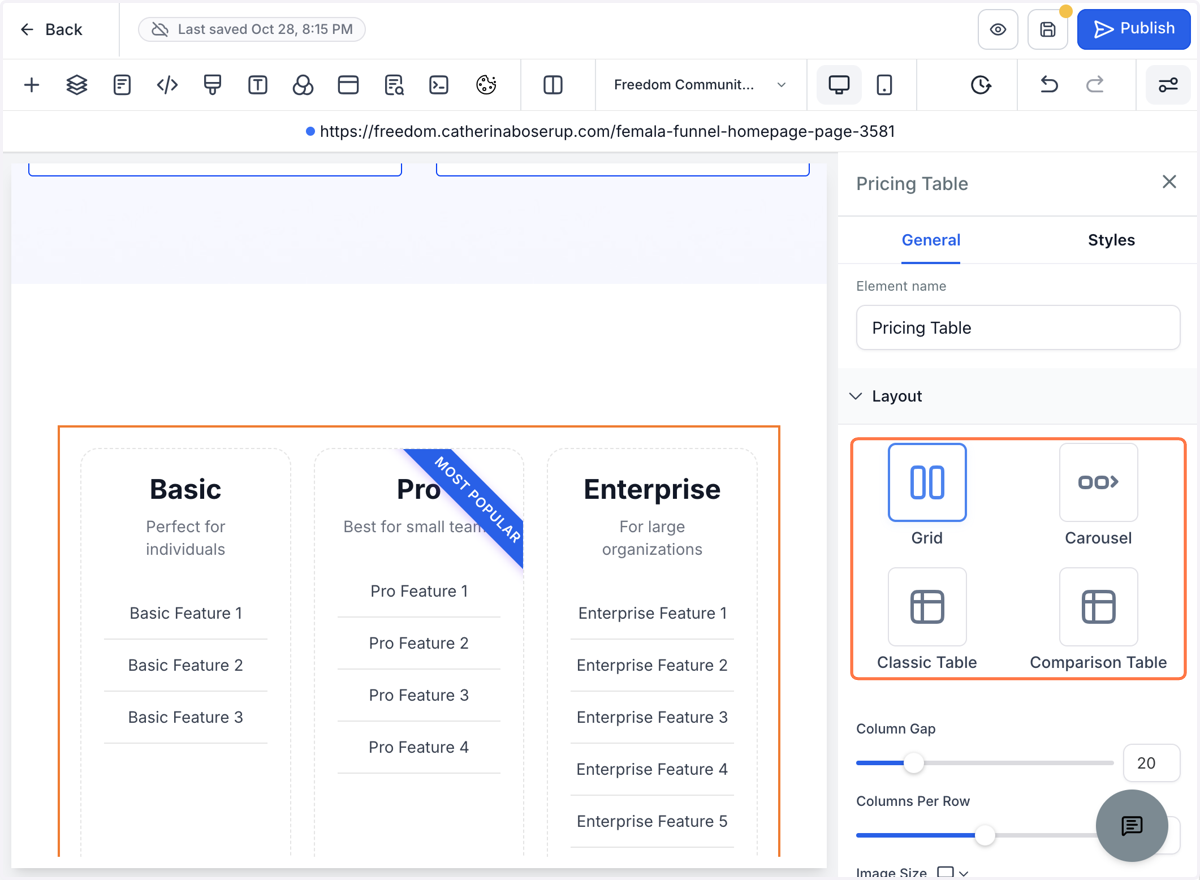The image size is (1200, 880).
Task: Switch to mobile preview mode
Action: pos(884,85)
